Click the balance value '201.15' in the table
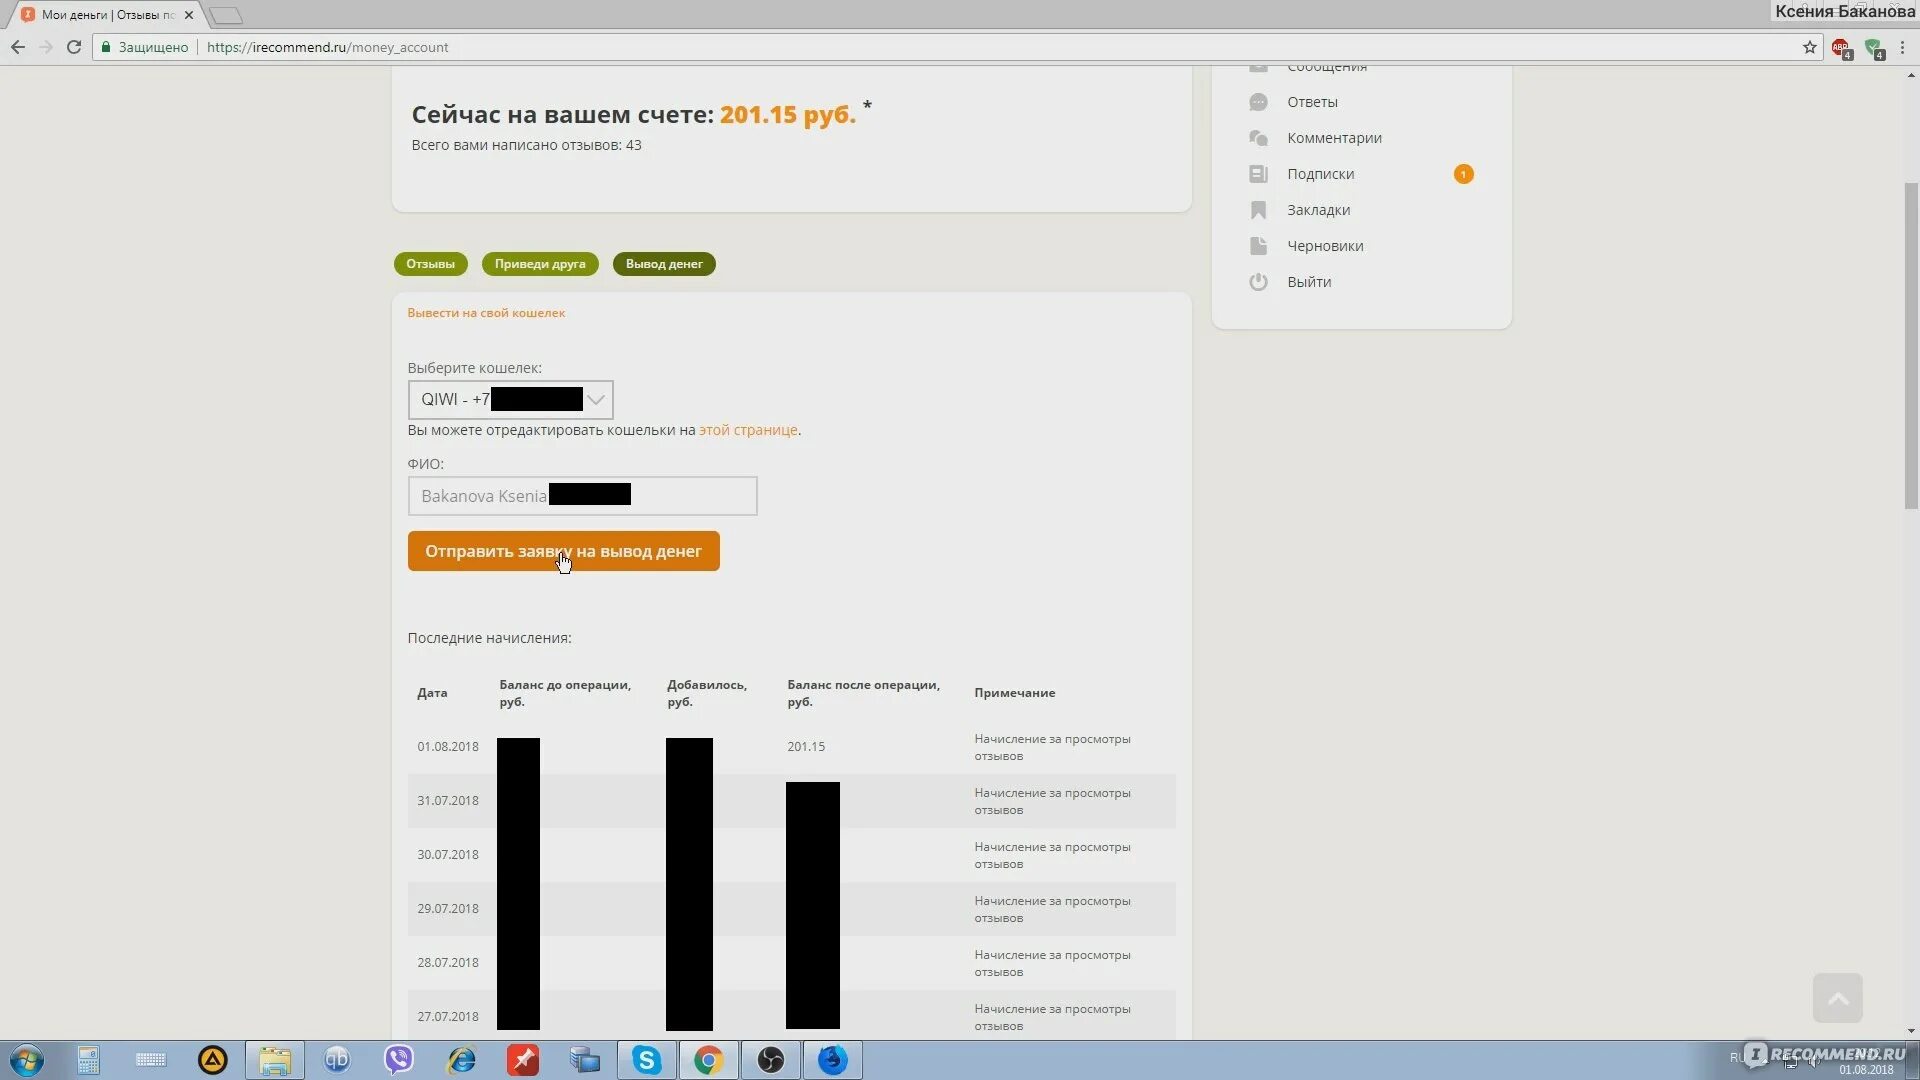The image size is (1920, 1080). point(806,747)
